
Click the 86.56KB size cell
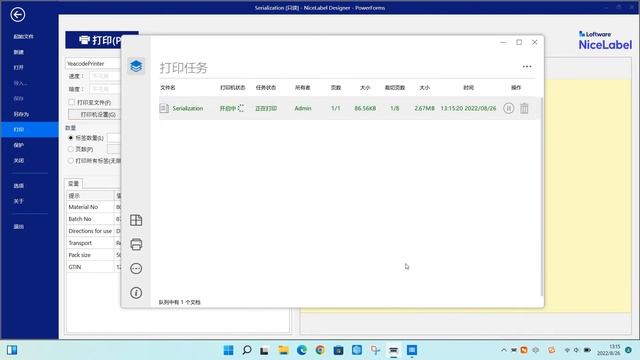(x=365, y=108)
